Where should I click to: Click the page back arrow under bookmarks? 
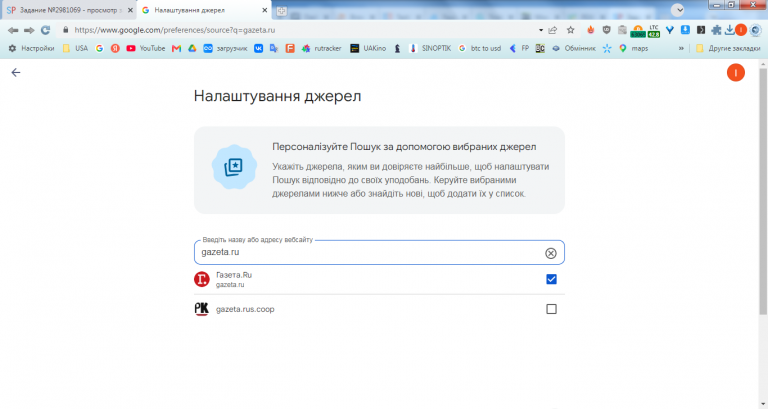(16, 72)
